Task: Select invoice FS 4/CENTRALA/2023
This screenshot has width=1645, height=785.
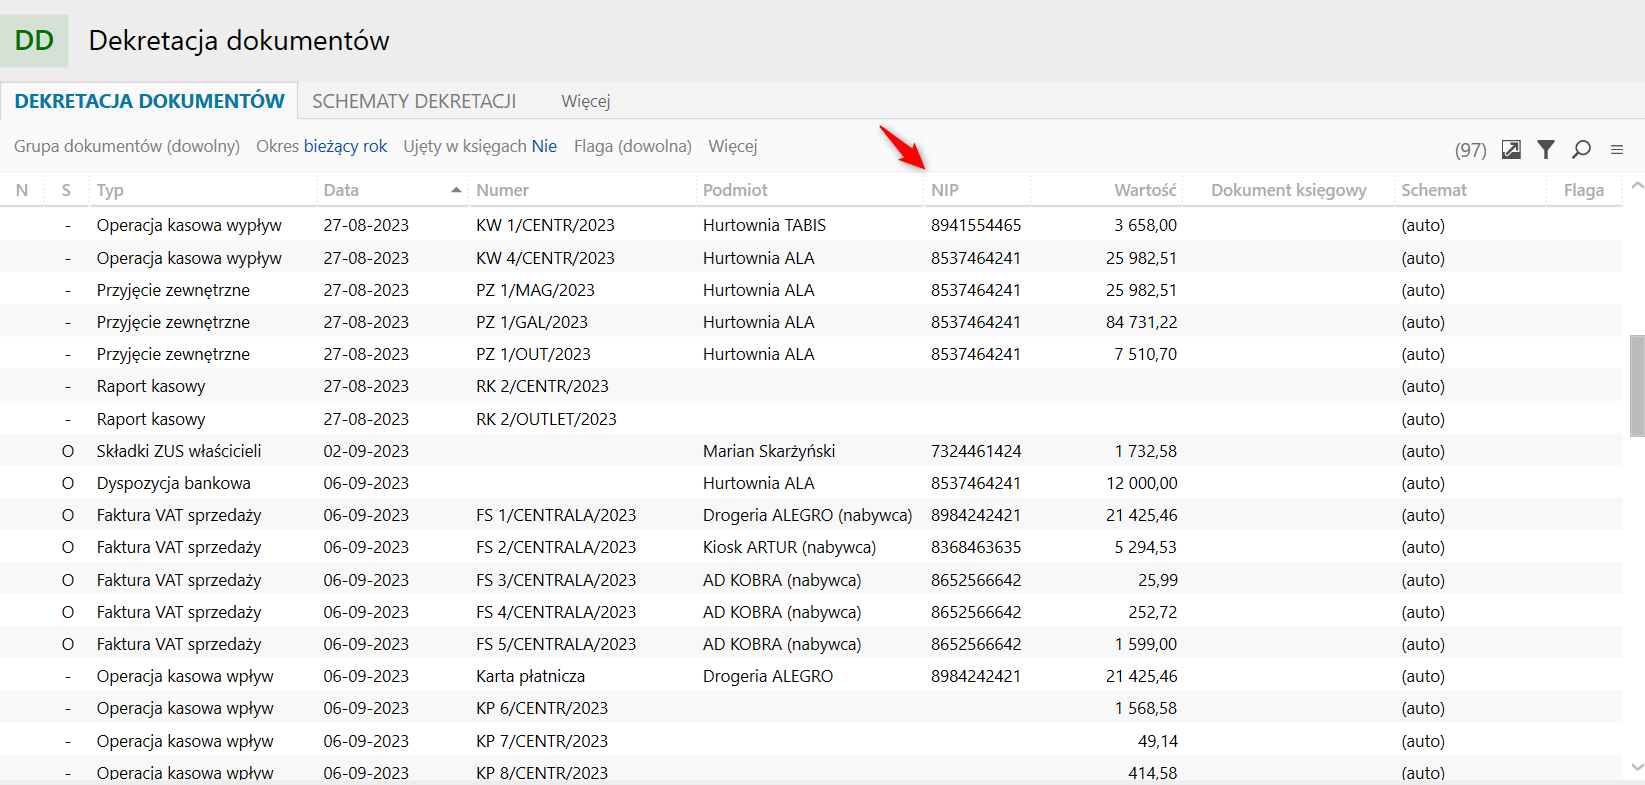Action: tap(556, 612)
